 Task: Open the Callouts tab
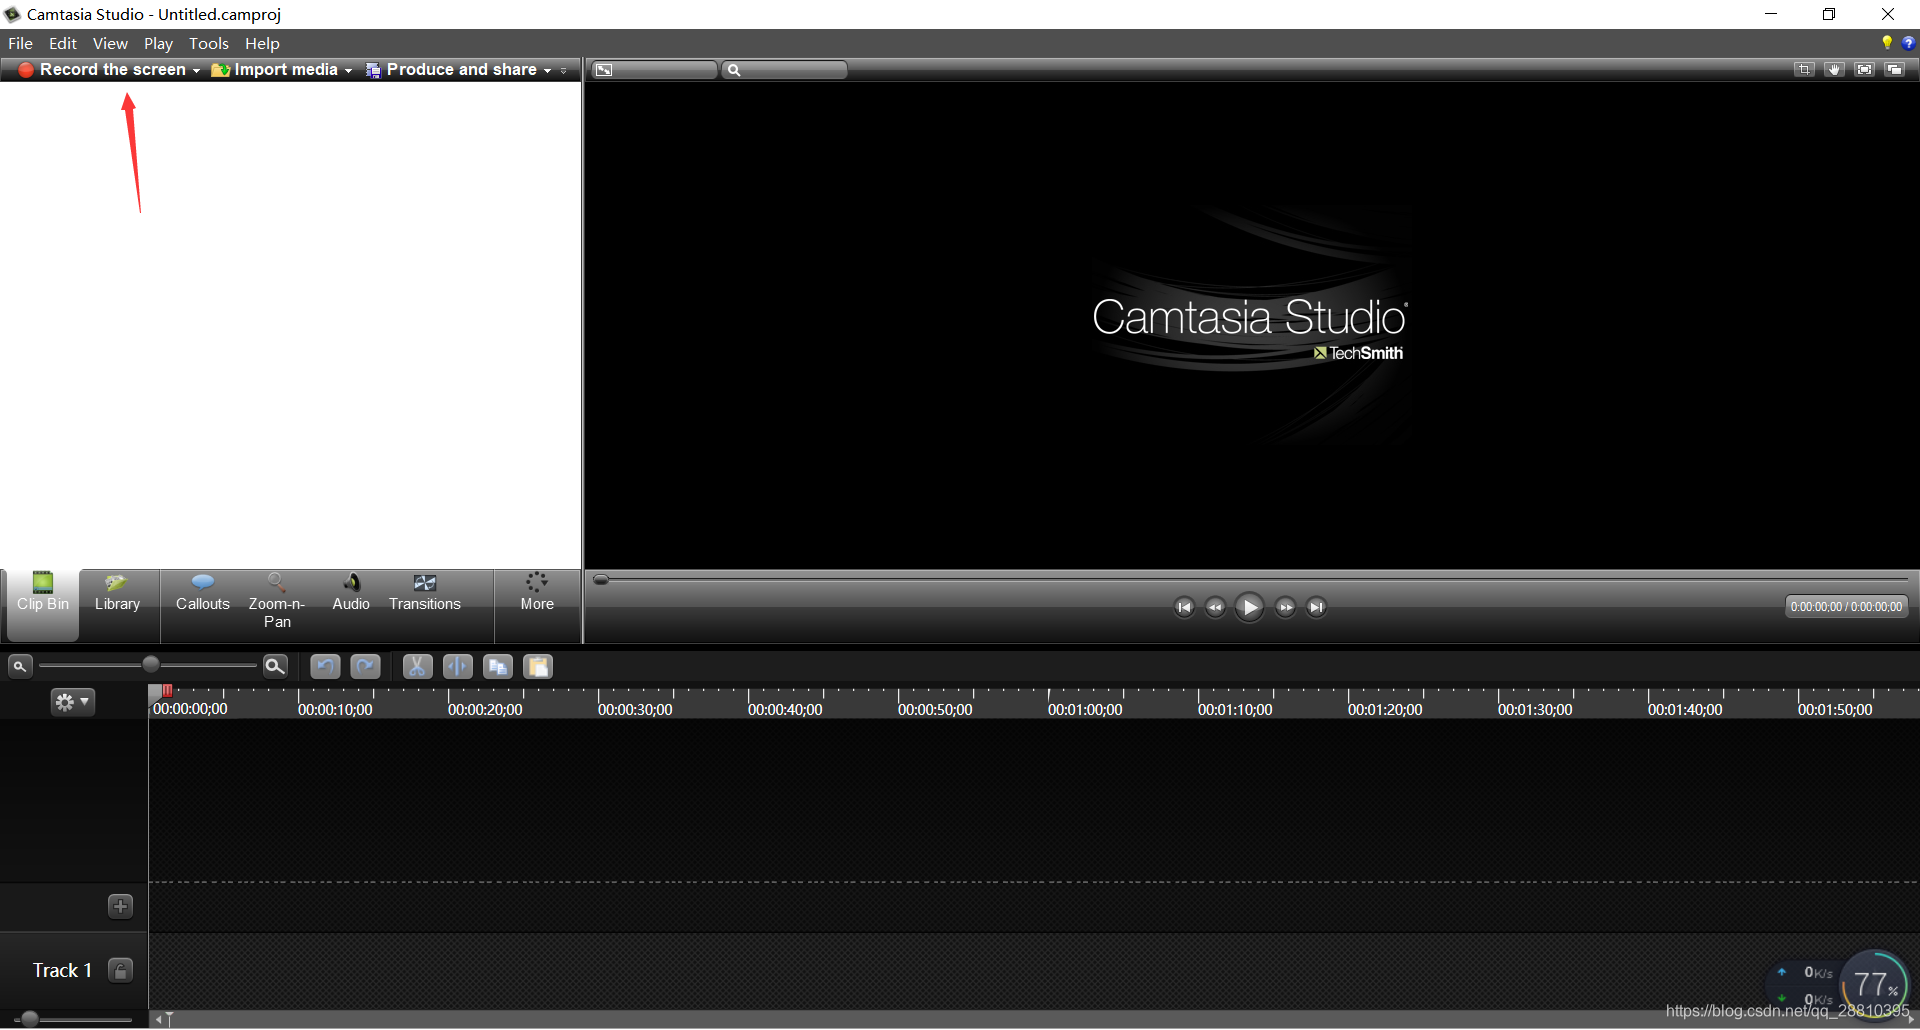[203, 594]
